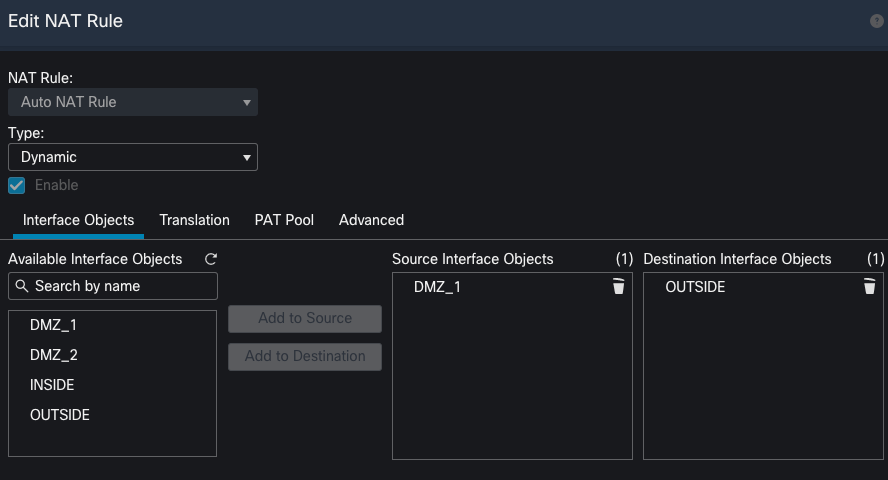Open the PAT Pool tab
The image size is (888, 480).
point(284,220)
